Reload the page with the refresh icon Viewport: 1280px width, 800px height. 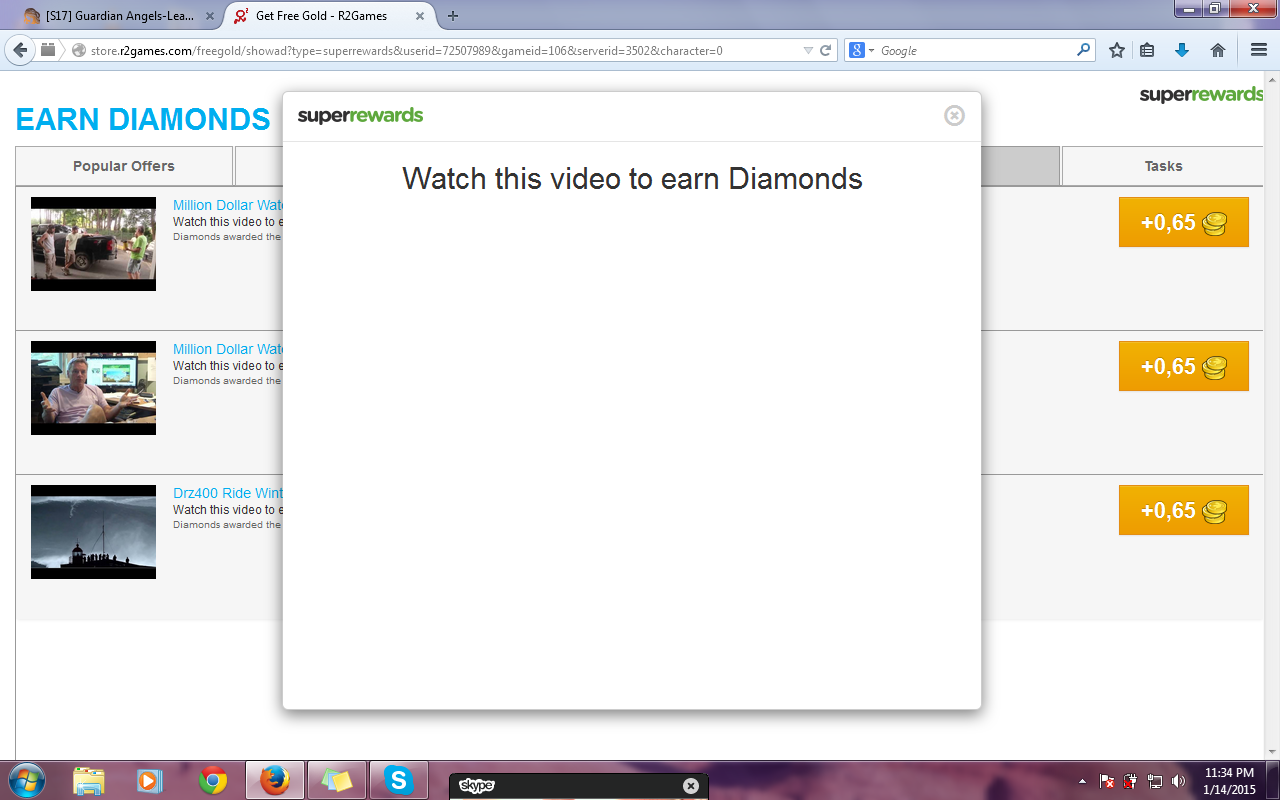826,51
